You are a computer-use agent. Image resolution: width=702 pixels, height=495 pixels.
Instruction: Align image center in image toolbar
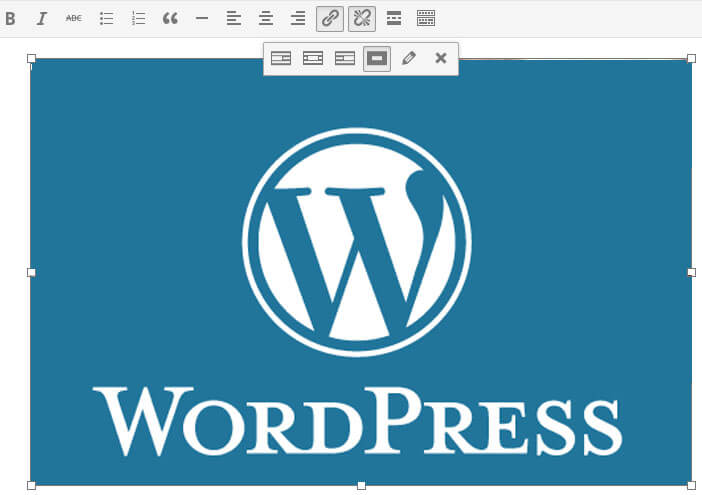pyautogui.click(x=313, y=58)
